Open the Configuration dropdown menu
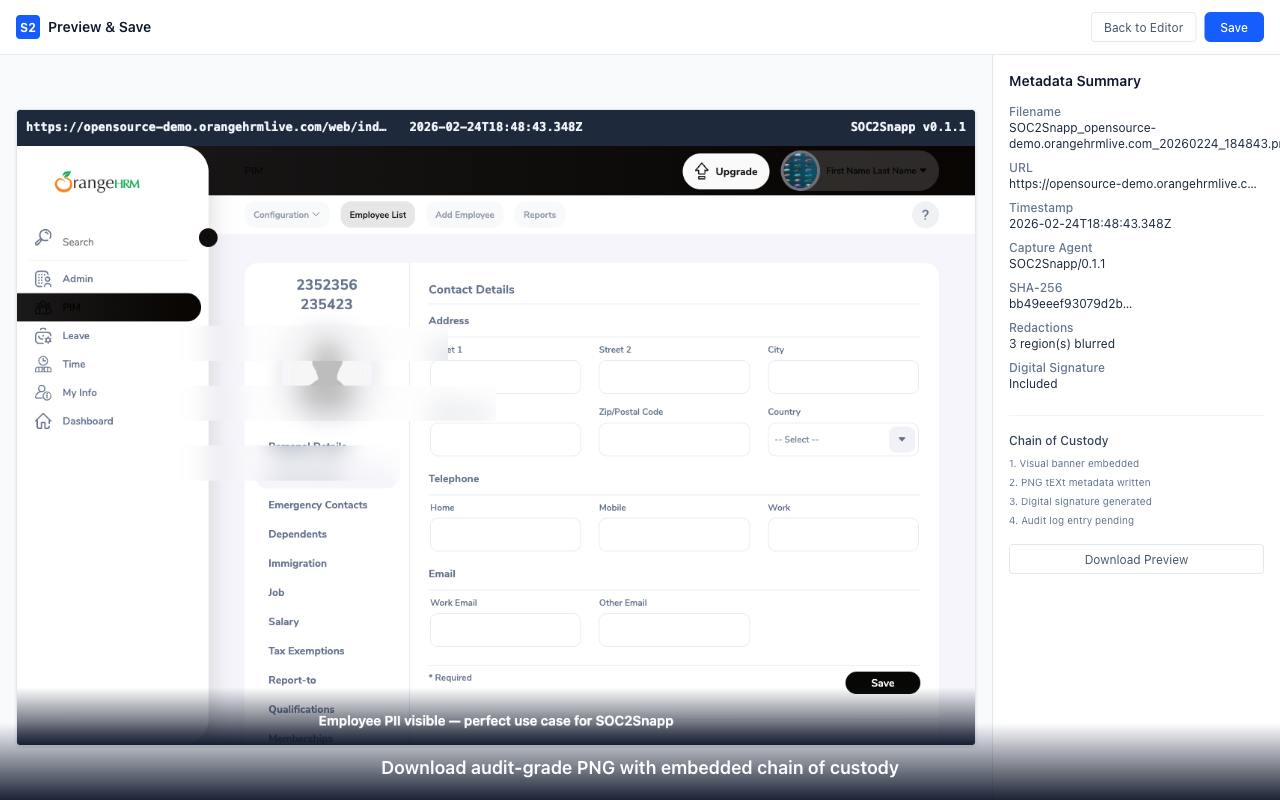Screen dimensions: 1280x800 click(287, 214)
